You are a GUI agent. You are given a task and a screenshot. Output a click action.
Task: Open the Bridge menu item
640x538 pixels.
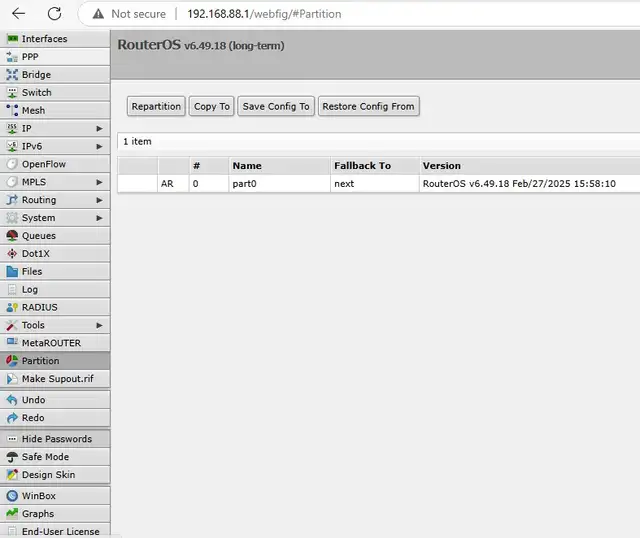[55, 75]
